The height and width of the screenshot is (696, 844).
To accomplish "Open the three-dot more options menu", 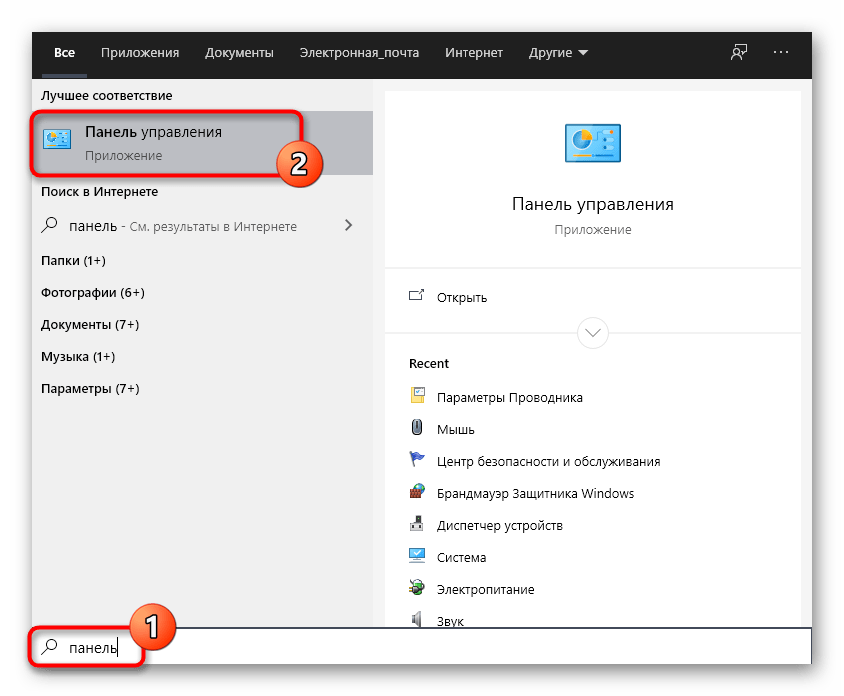I will (x=781, y=53).
